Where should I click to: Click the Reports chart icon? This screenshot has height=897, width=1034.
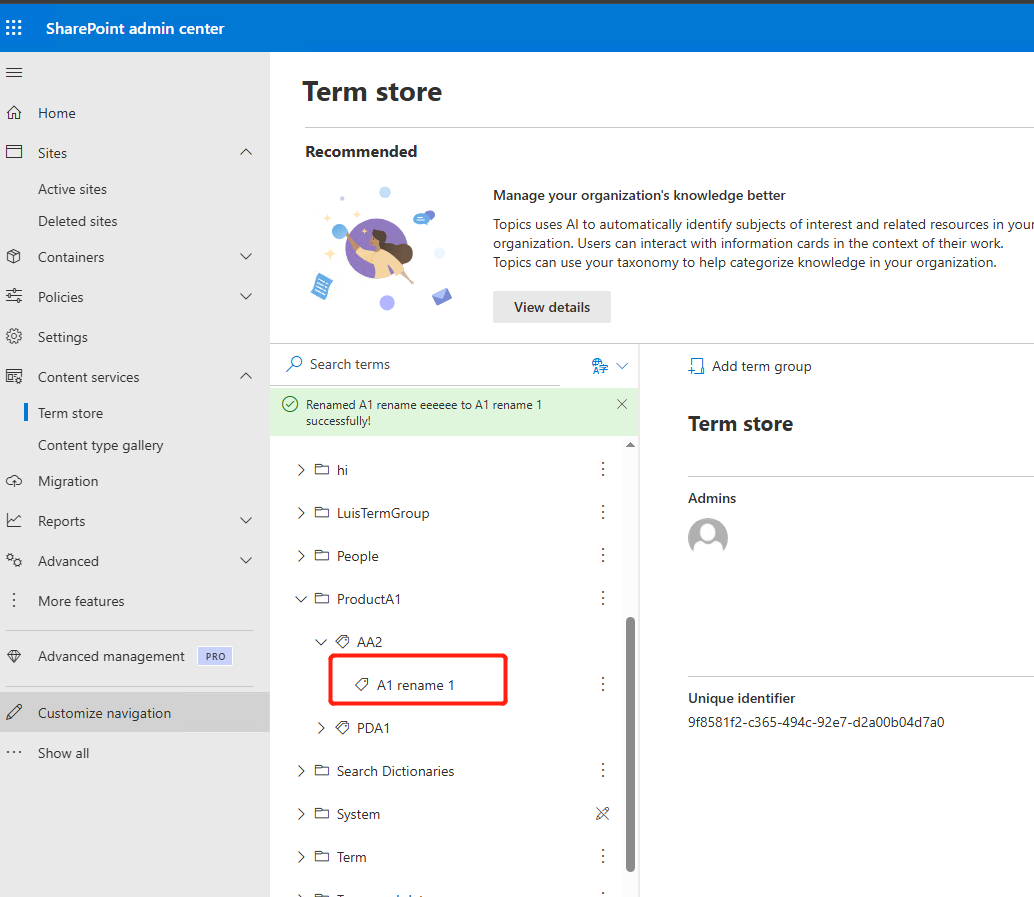(x=14, y=520)
